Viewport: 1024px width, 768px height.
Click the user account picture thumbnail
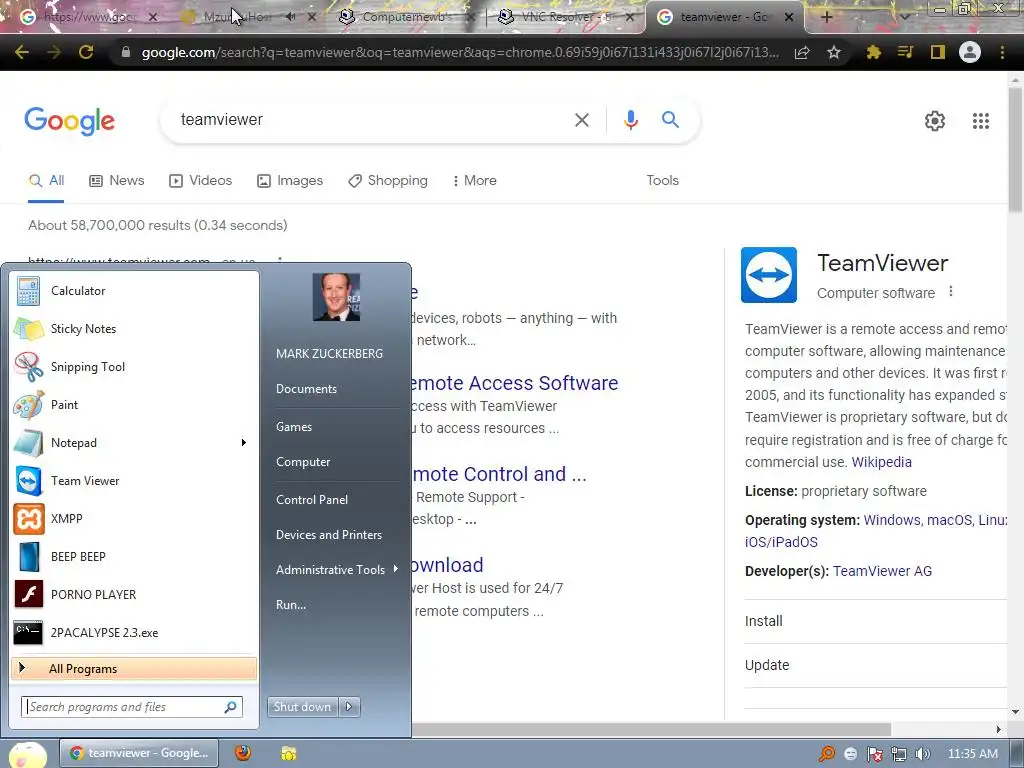[x=336, y=297]
